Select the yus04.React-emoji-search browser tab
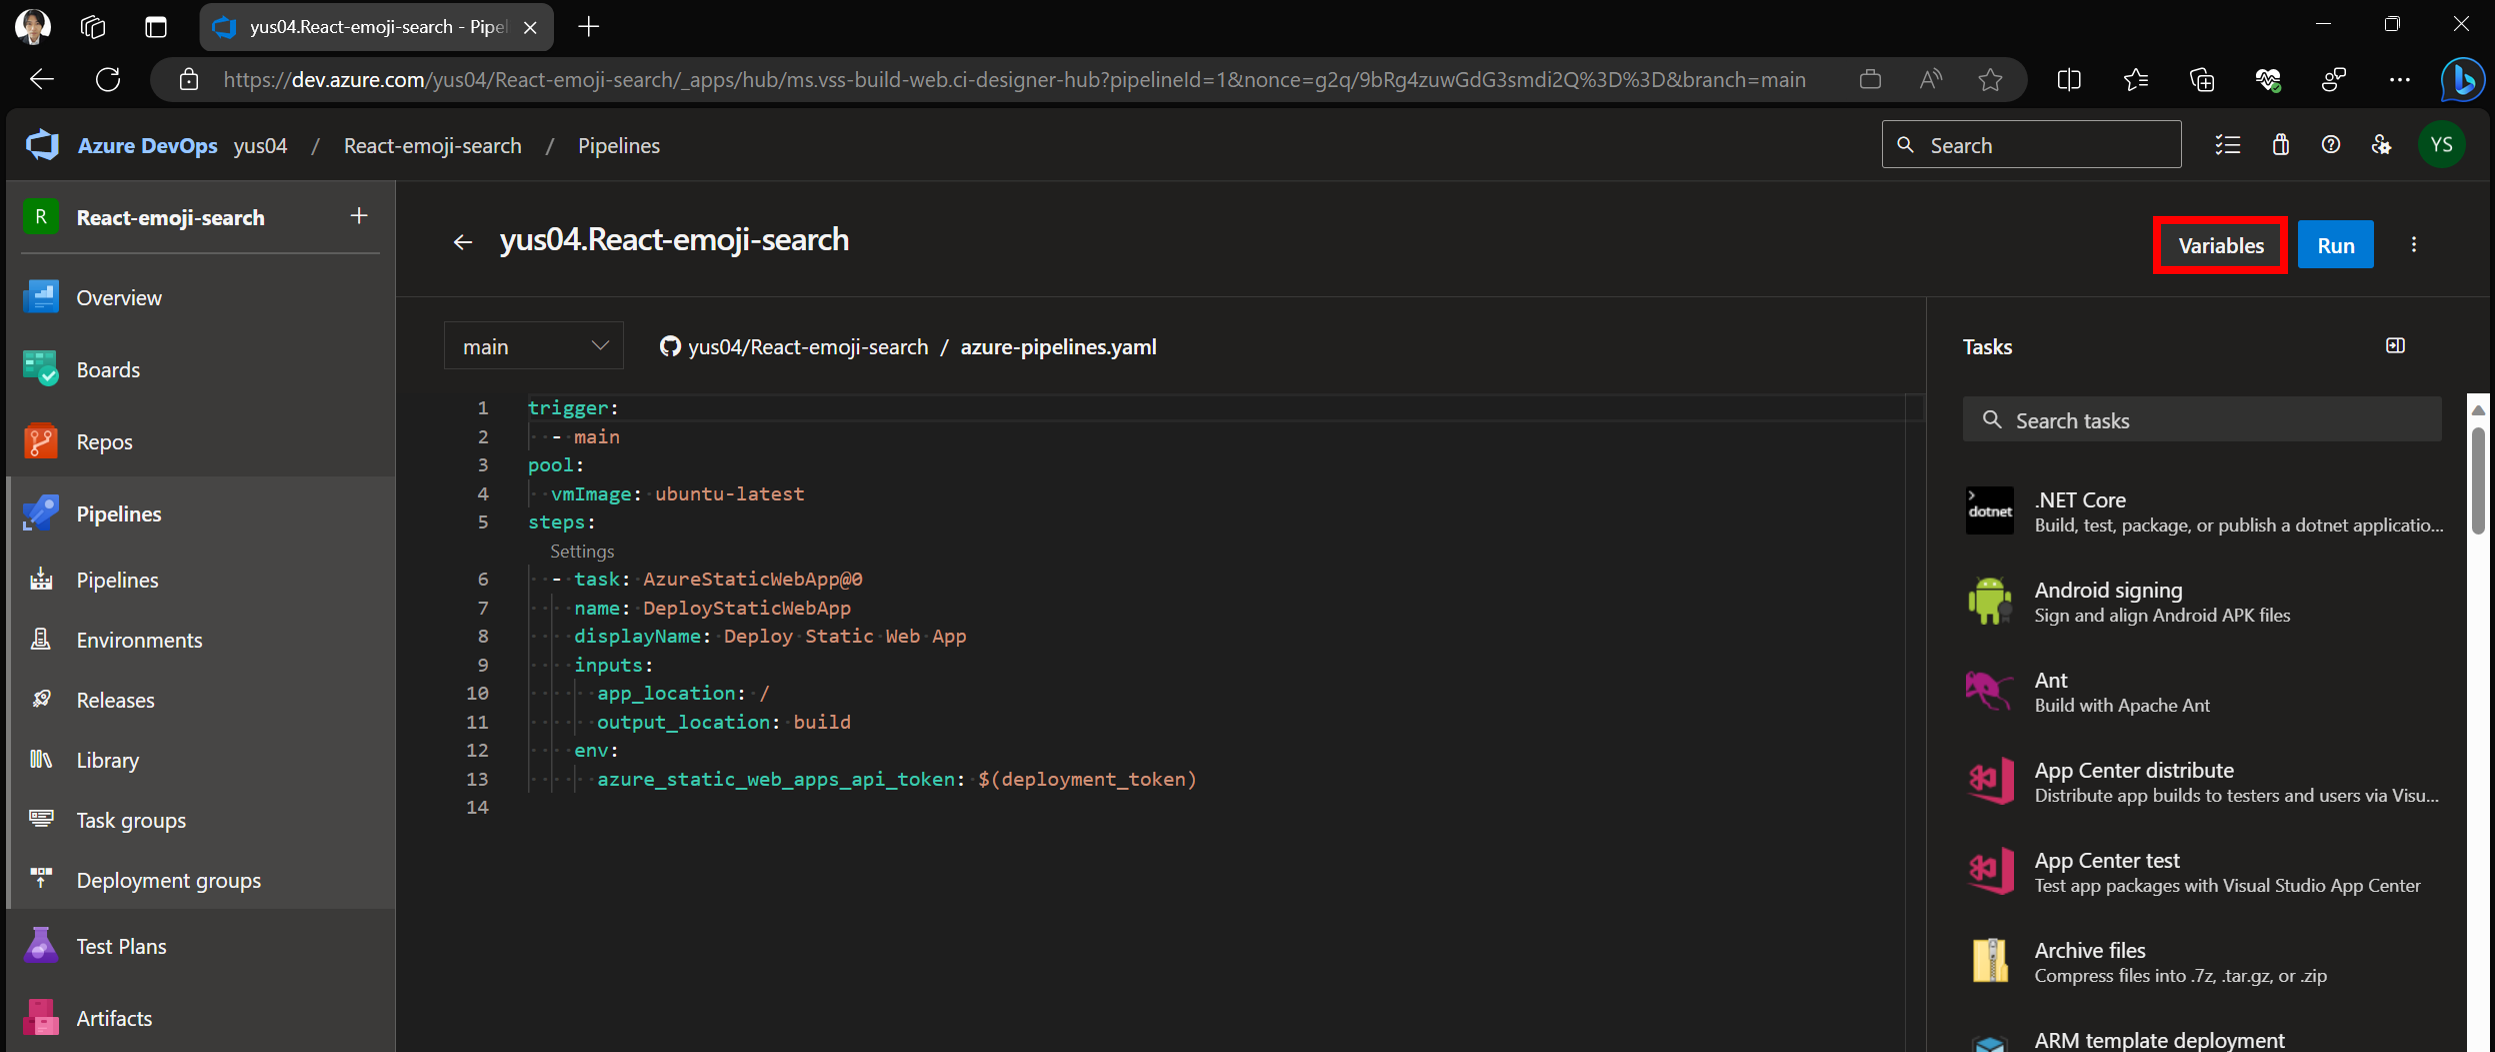The width and height of the screenshot is (2495, 1052). tap(376, 27)
